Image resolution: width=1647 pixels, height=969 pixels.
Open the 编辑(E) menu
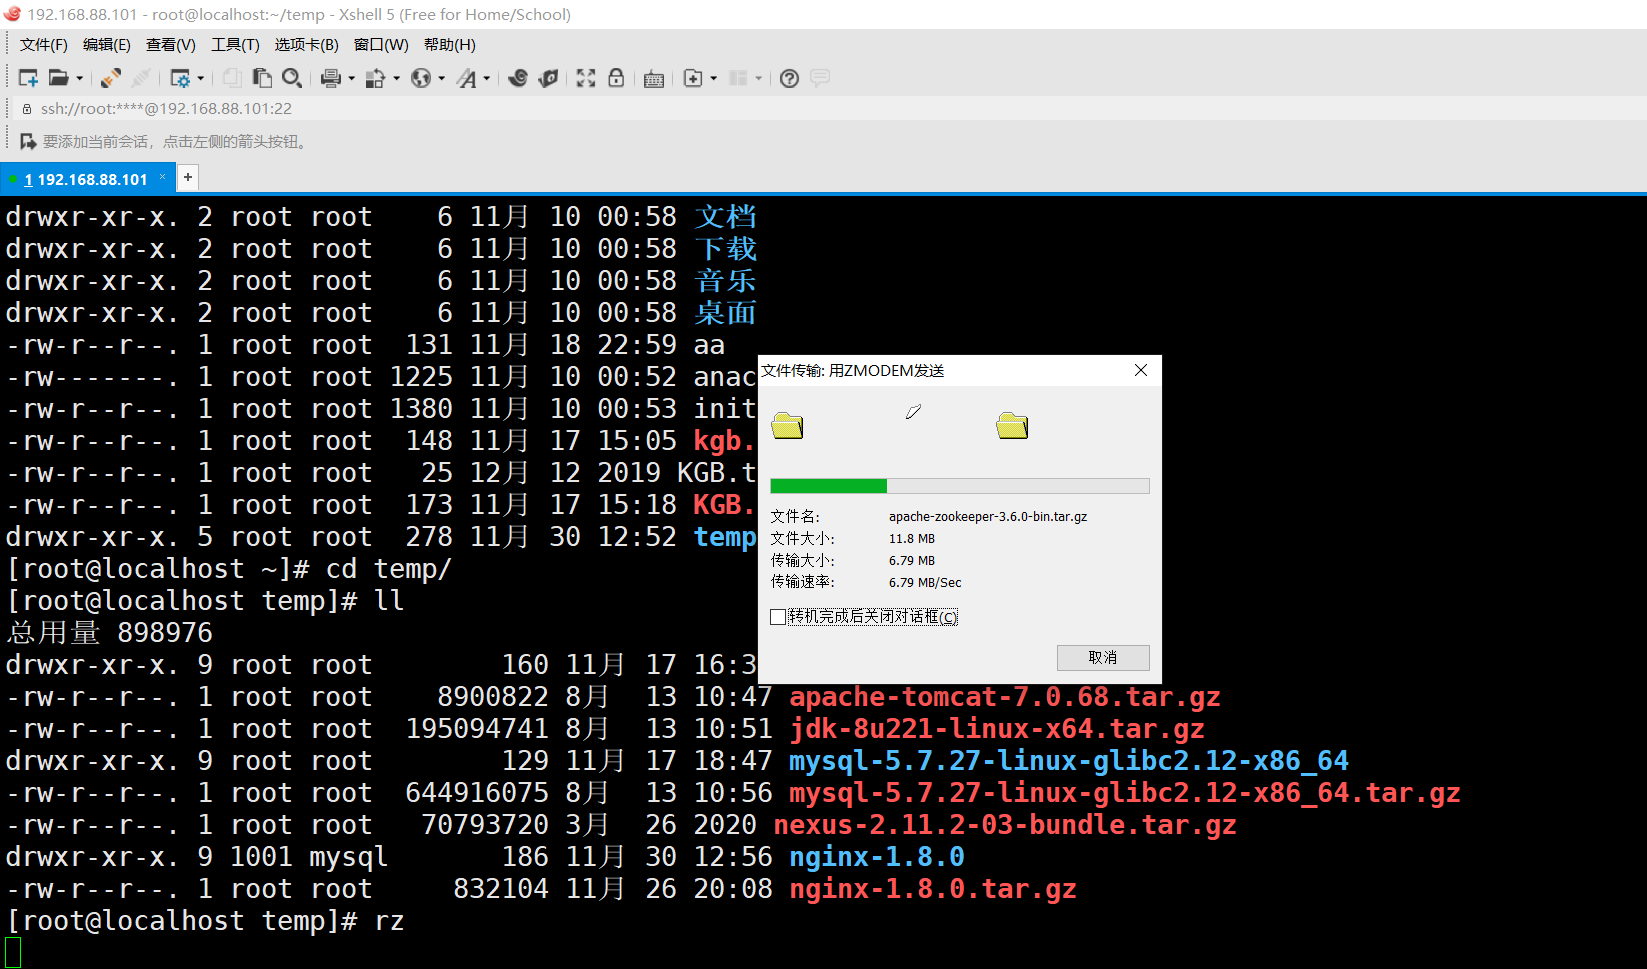[x=107, y=45]
